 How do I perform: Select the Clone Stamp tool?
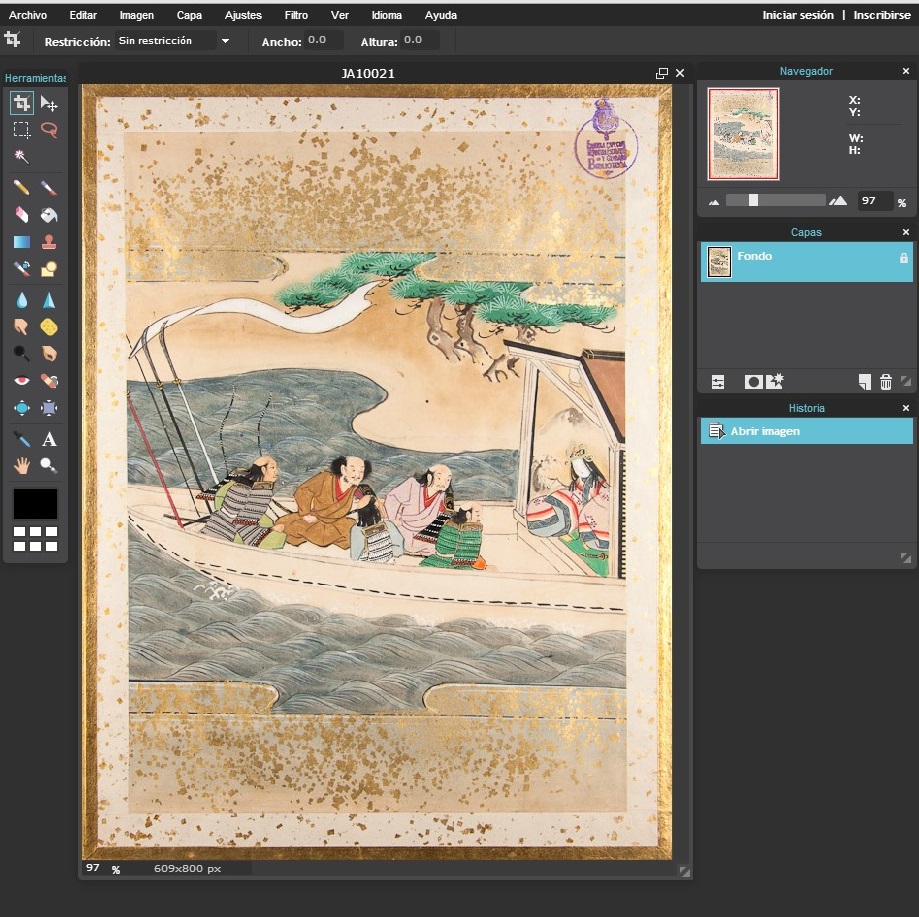49,241
